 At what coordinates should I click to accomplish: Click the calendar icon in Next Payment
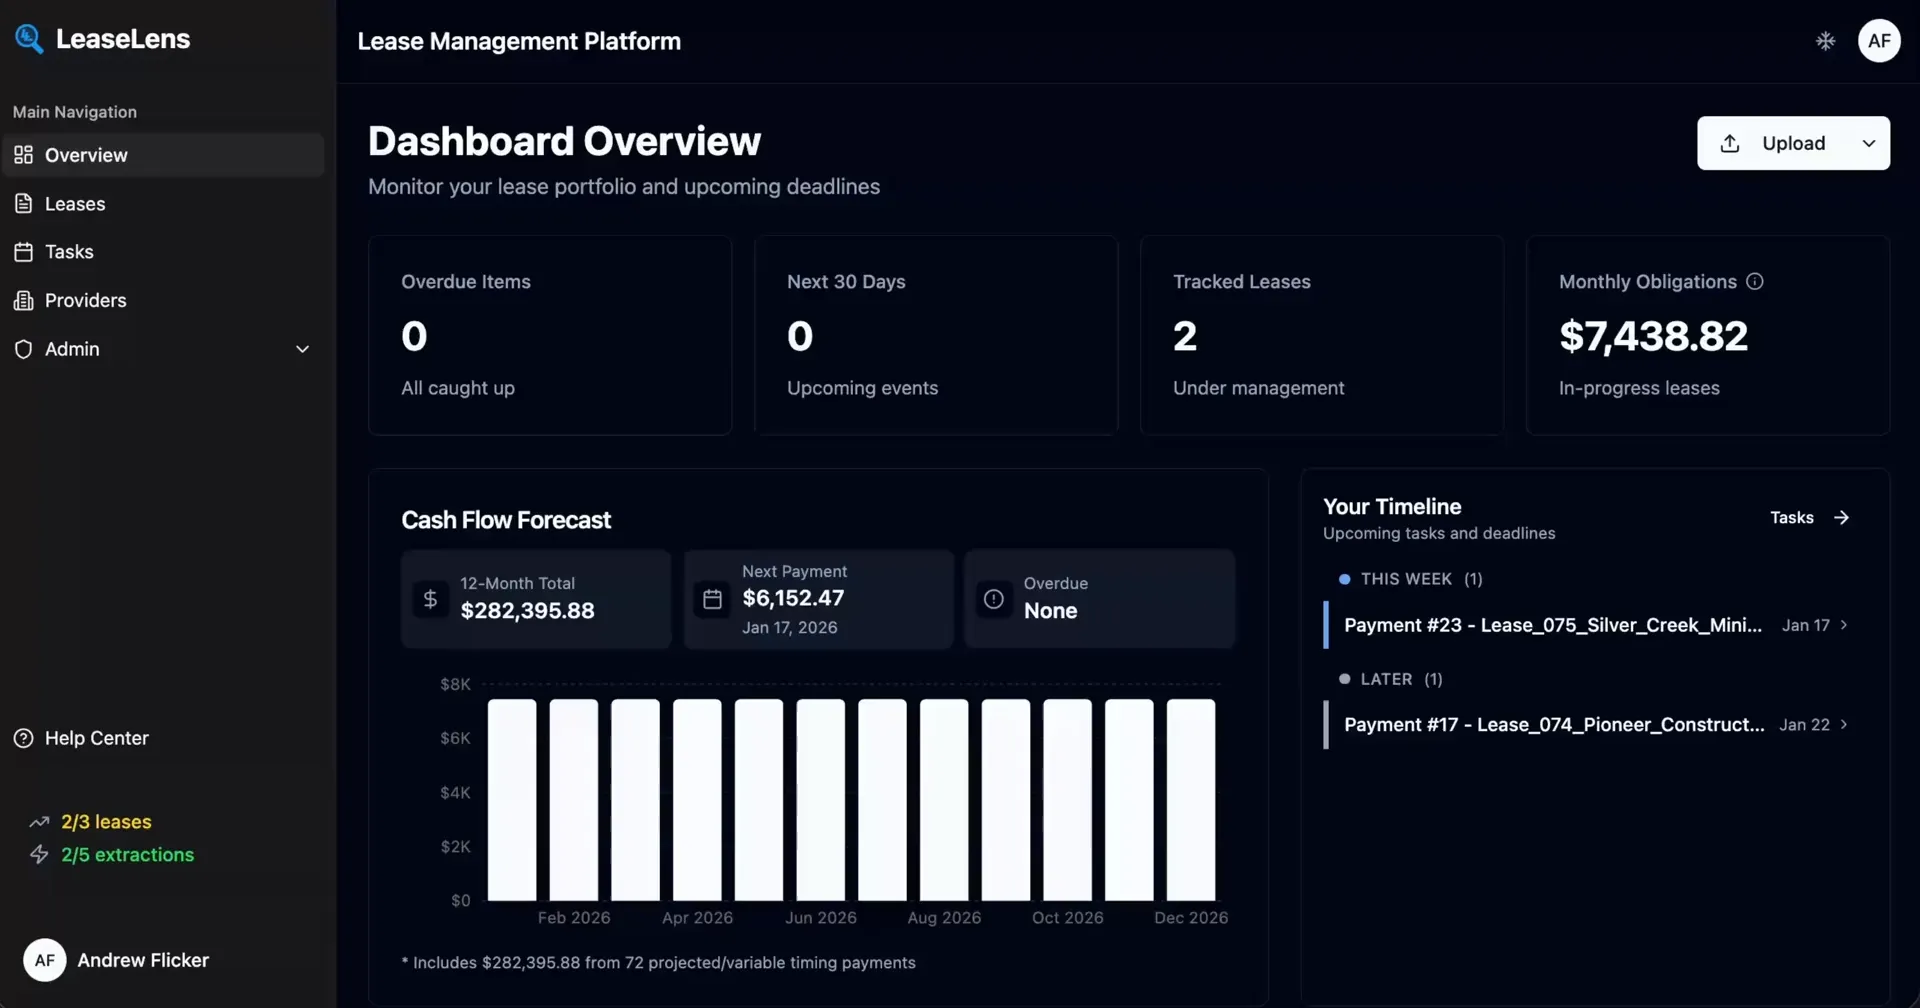coord(712,599)
